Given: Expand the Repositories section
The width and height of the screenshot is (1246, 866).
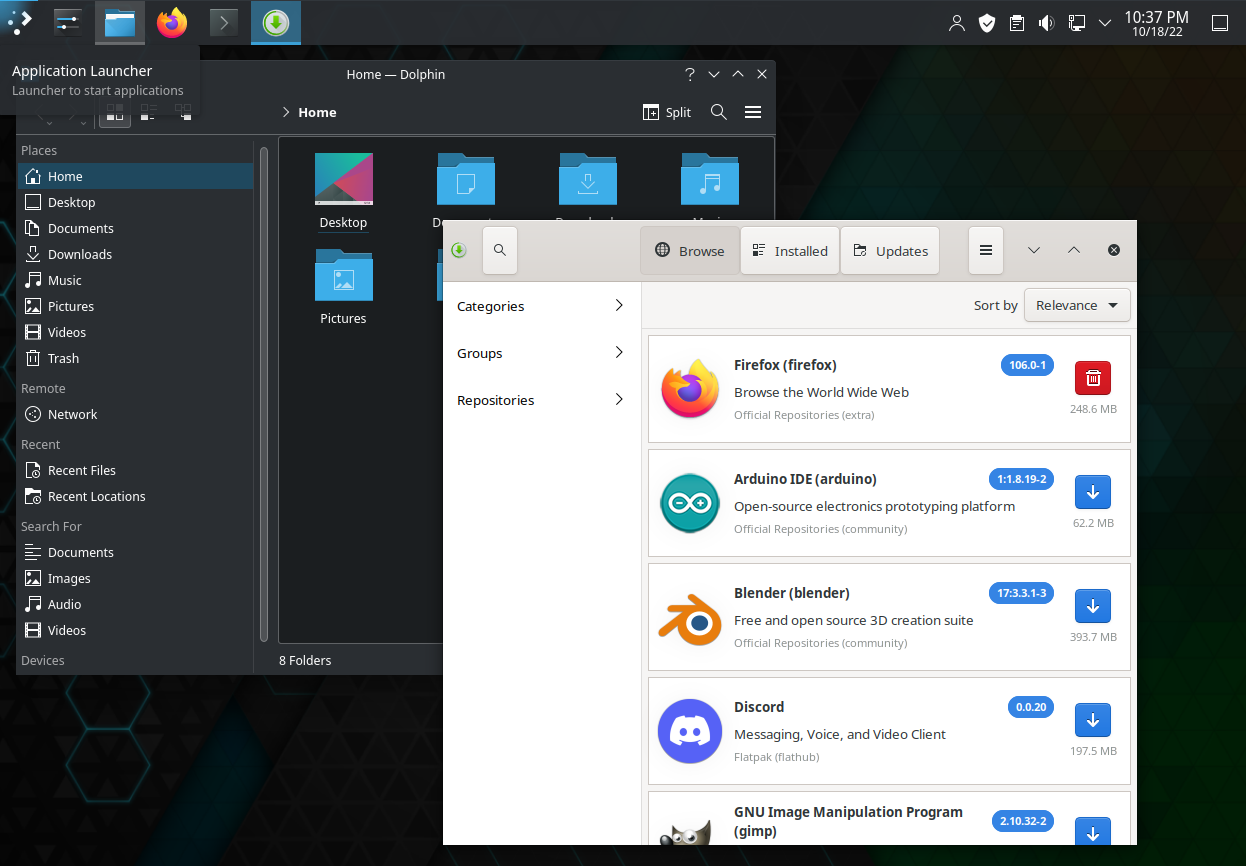Looking at the screenshot, I should [540, 400].
